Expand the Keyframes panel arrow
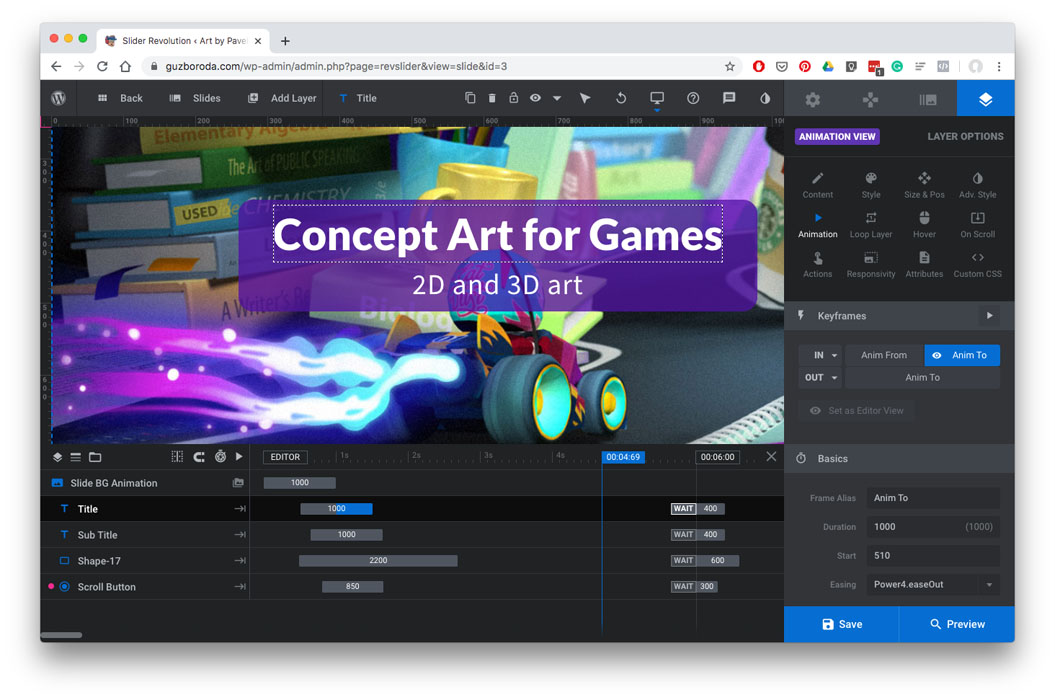 [x=989, y=316]
